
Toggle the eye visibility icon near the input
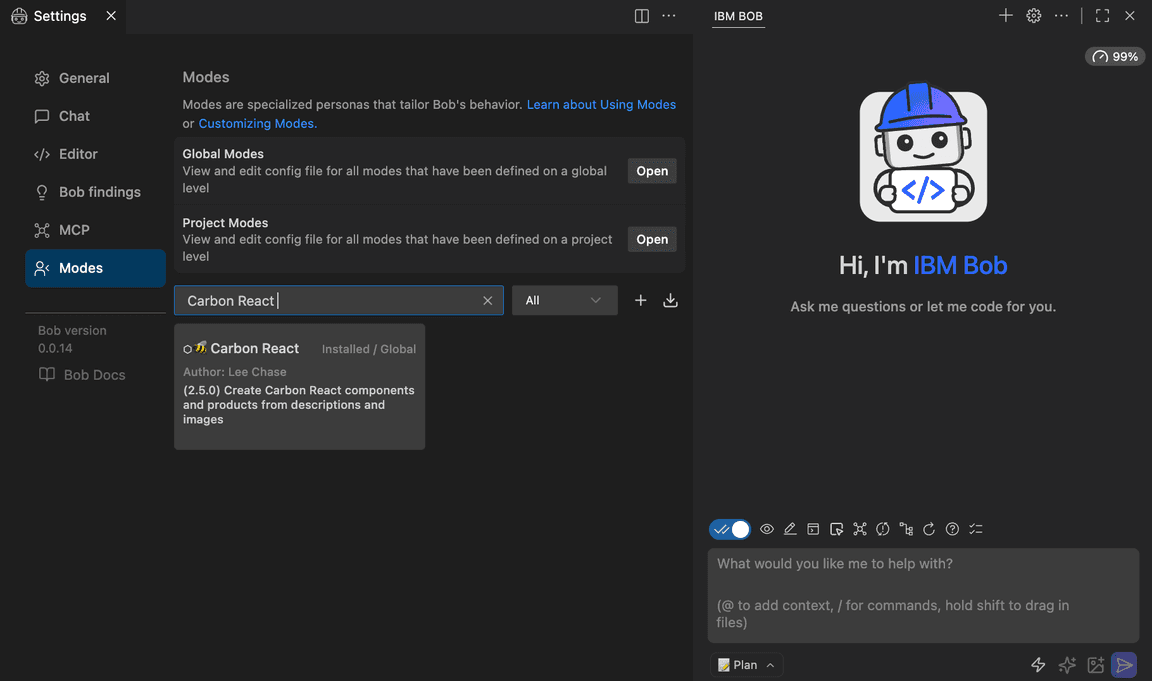(x=767, y=528)
